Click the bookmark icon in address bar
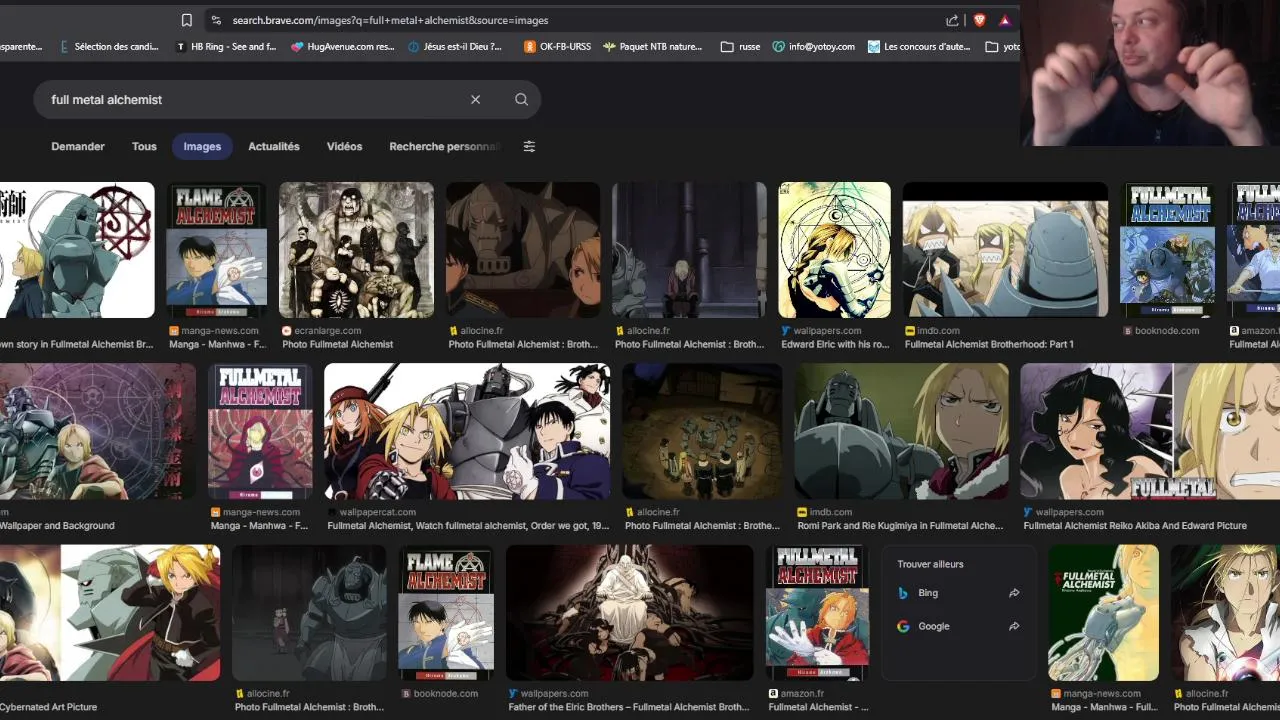The image size is (1280, 720). [187, 20]
